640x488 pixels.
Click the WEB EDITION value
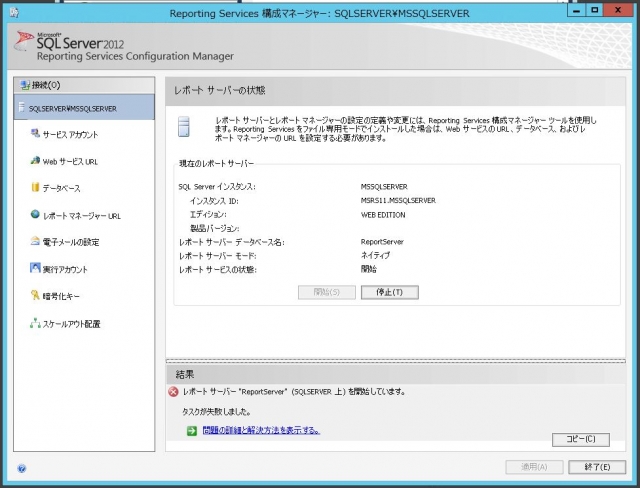click(383, 215)
